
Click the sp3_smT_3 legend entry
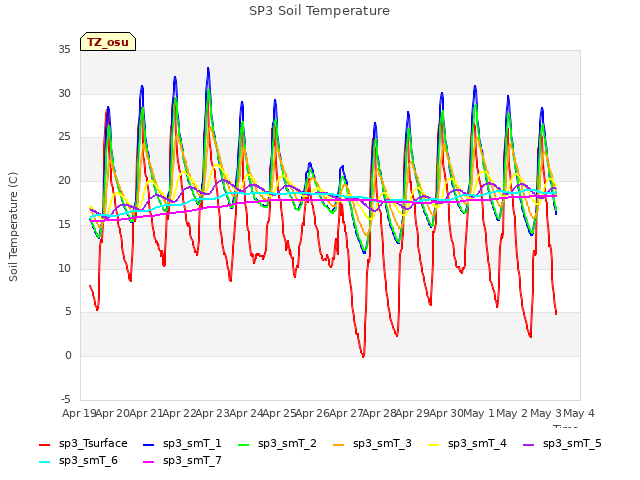tap(373, 443)
